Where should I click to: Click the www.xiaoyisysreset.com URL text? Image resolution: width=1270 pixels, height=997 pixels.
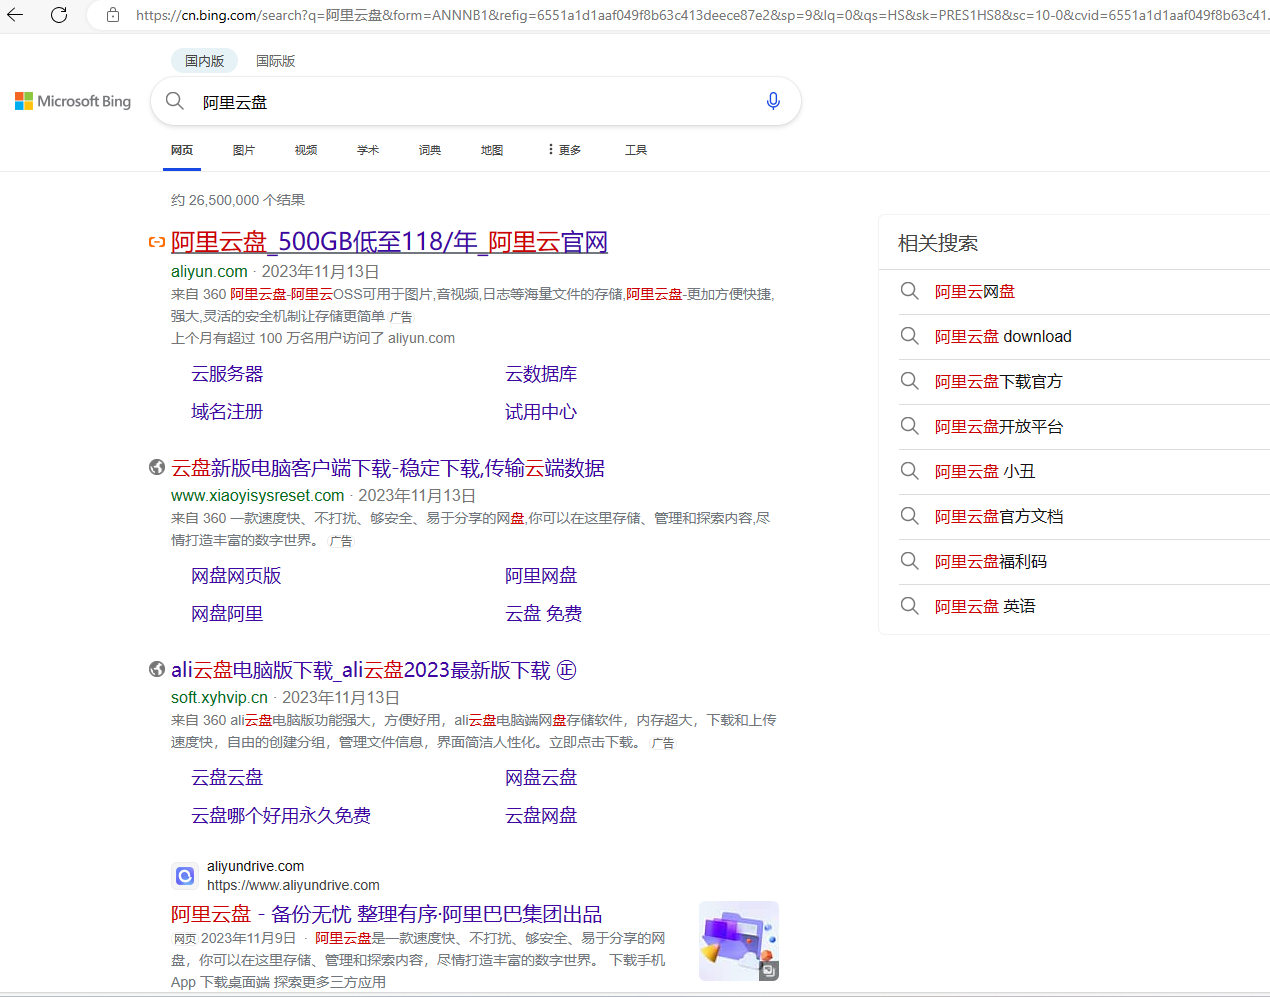(257, 495)
